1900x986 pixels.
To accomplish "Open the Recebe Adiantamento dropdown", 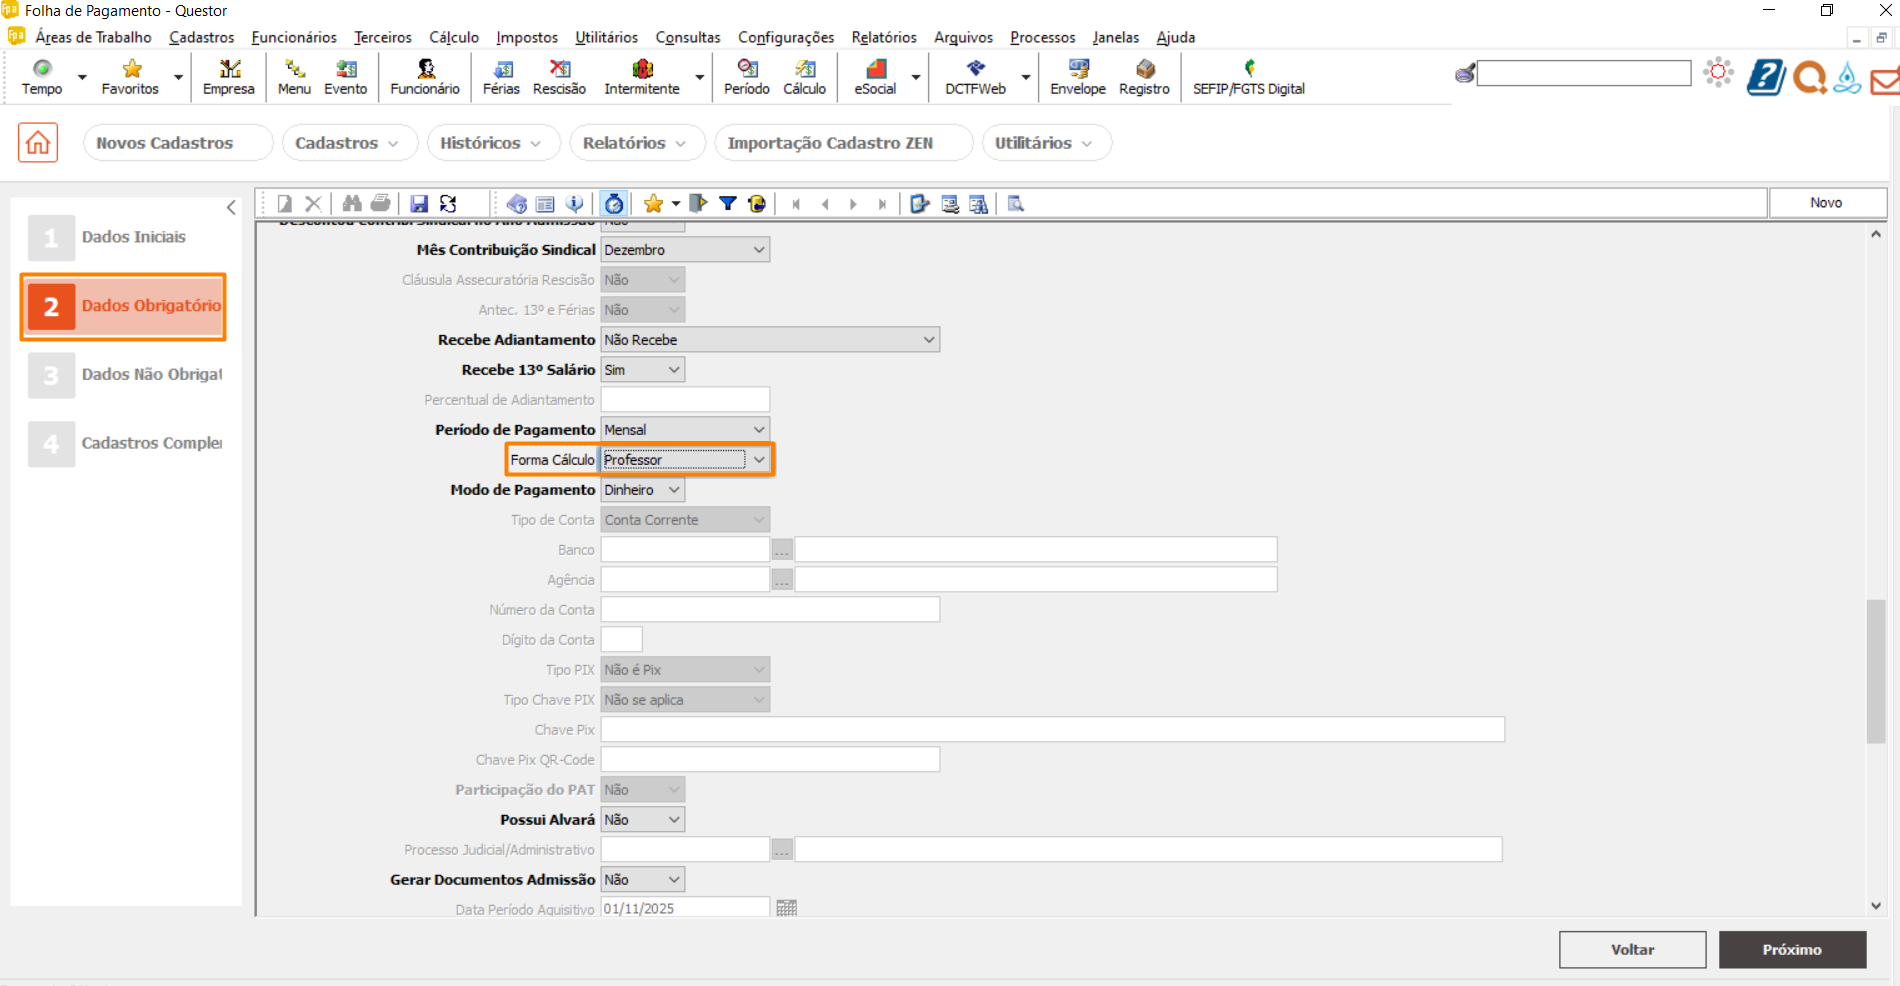I will click(928, 340).
